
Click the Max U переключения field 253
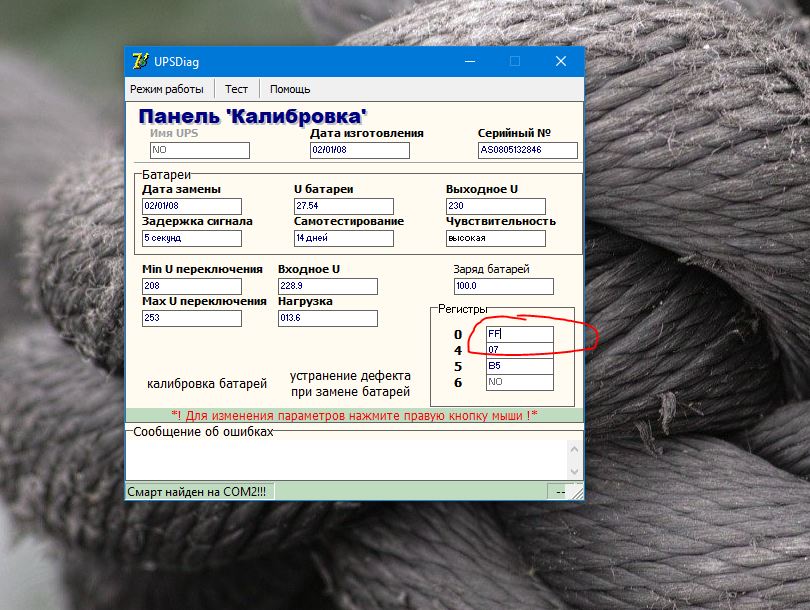(192, 318)
